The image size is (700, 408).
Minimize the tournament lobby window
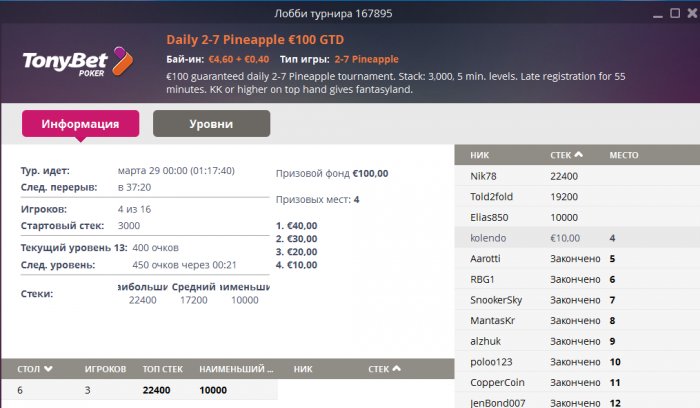(658, 14)
